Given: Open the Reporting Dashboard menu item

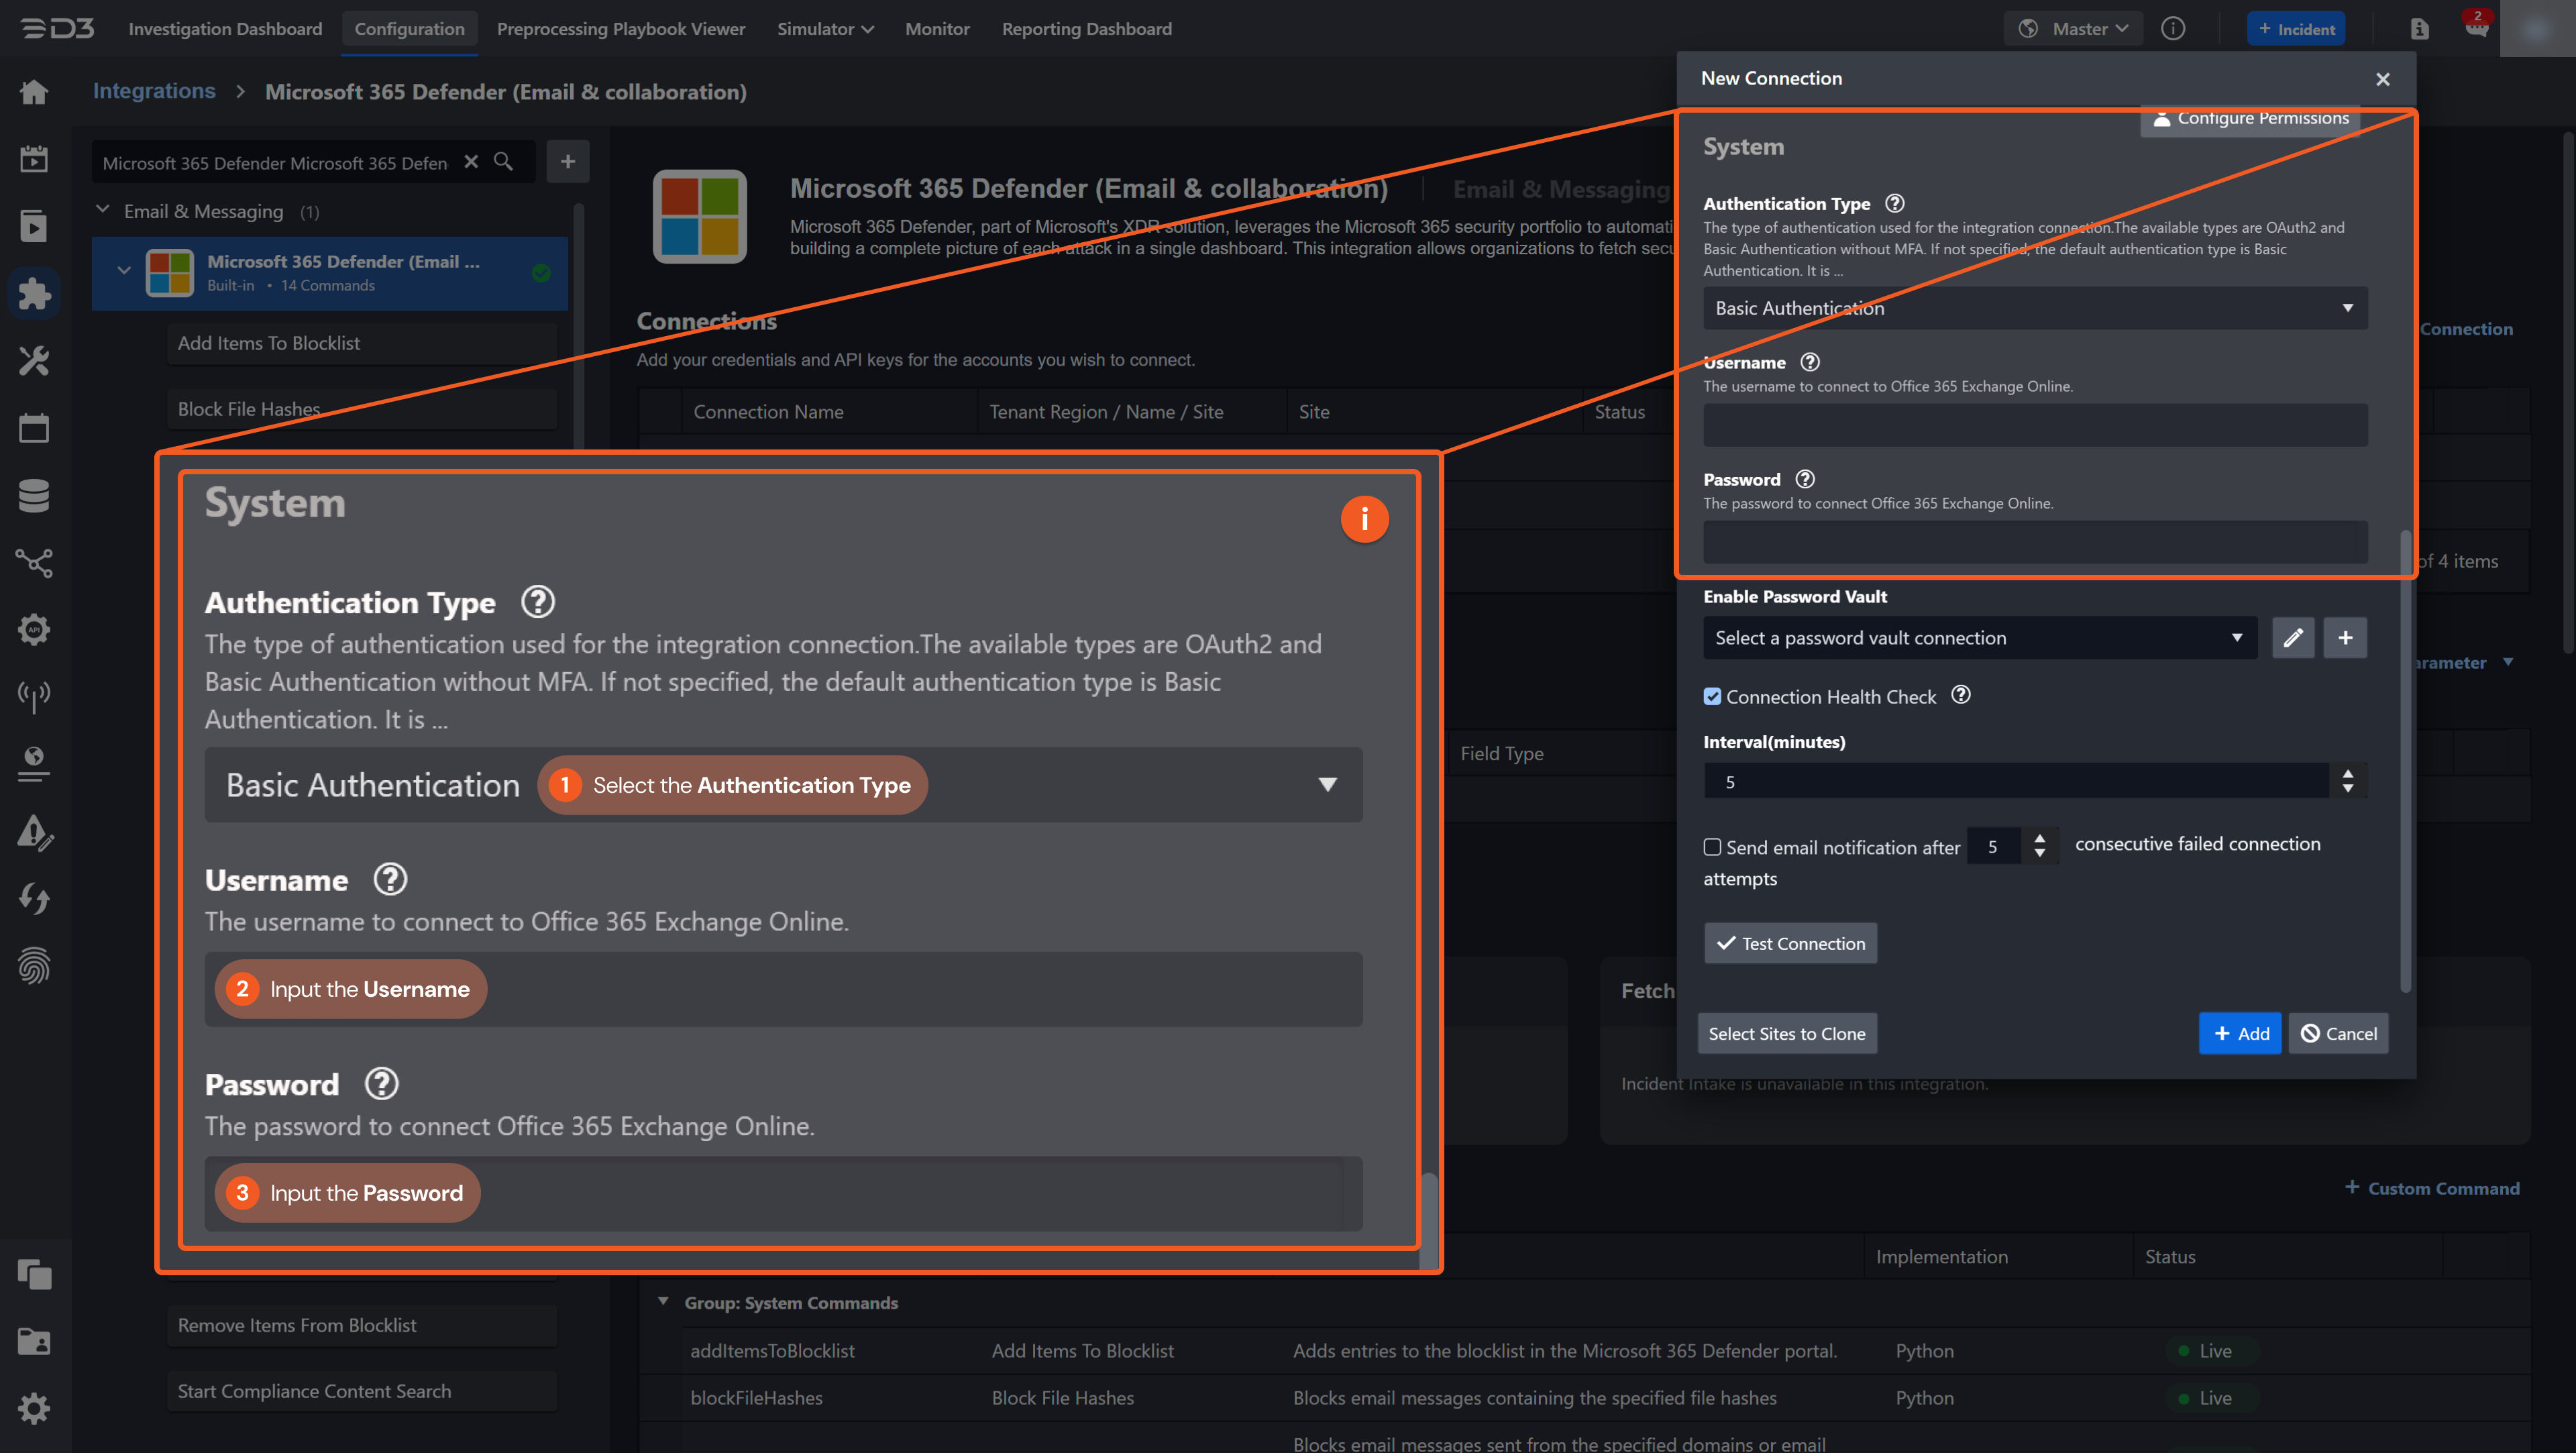Looking at the screenshot, I should [x=1087, y=29].
